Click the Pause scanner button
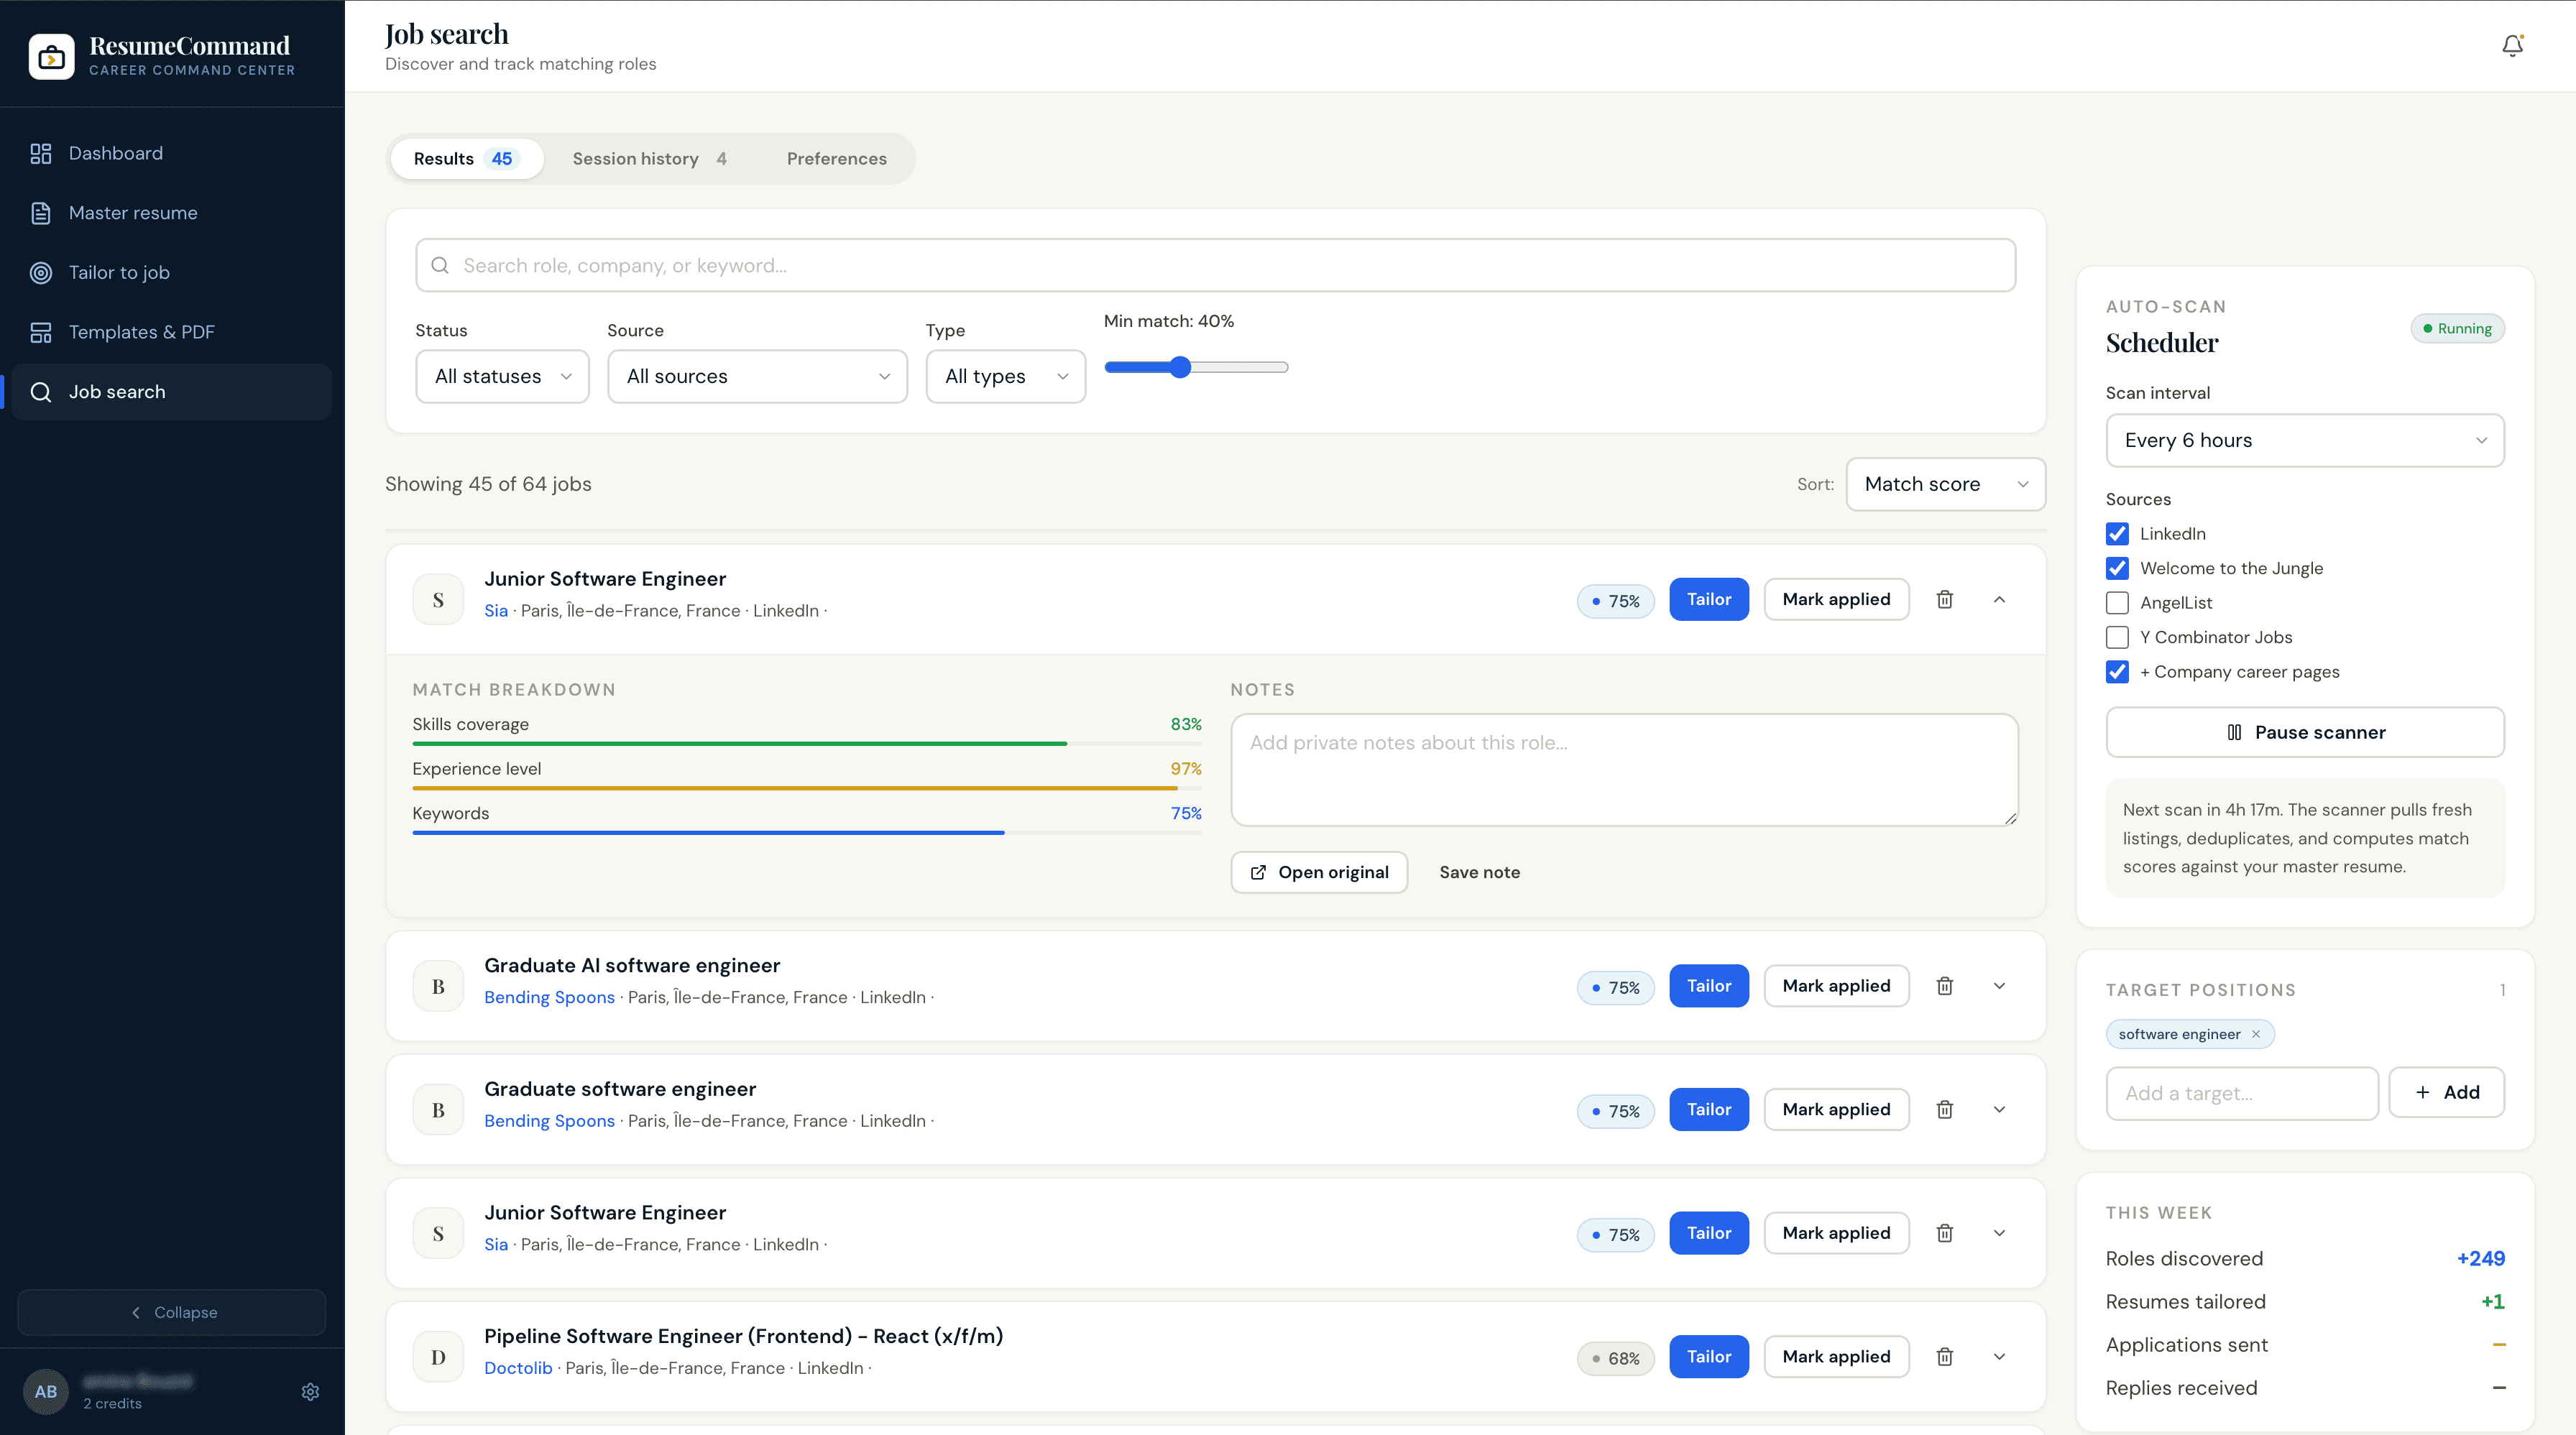Image resolution: width=2576 pixels, height=1435 pixels. tap(2304, 732)
